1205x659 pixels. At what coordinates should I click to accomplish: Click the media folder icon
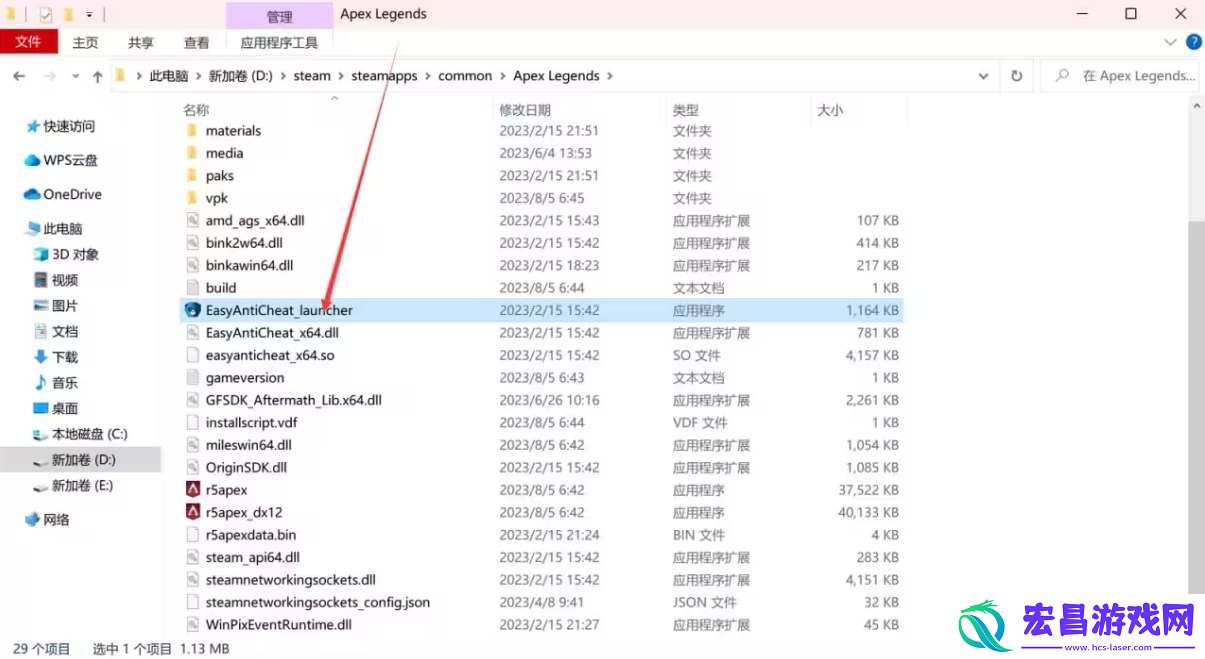coord(193,153)
